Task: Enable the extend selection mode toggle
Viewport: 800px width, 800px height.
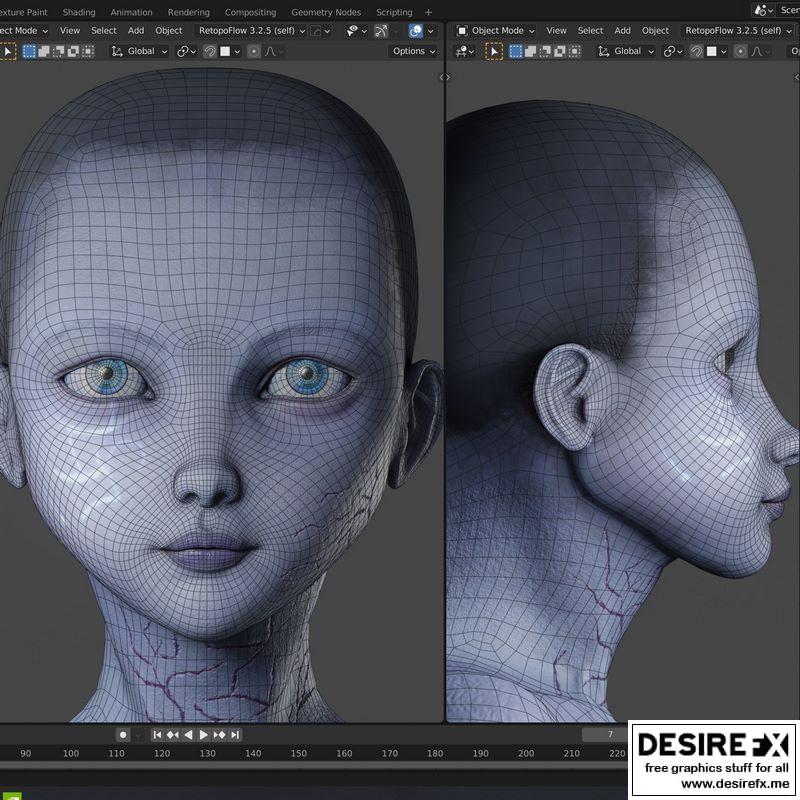Action: pyautogui.click(x=45, y=51)
